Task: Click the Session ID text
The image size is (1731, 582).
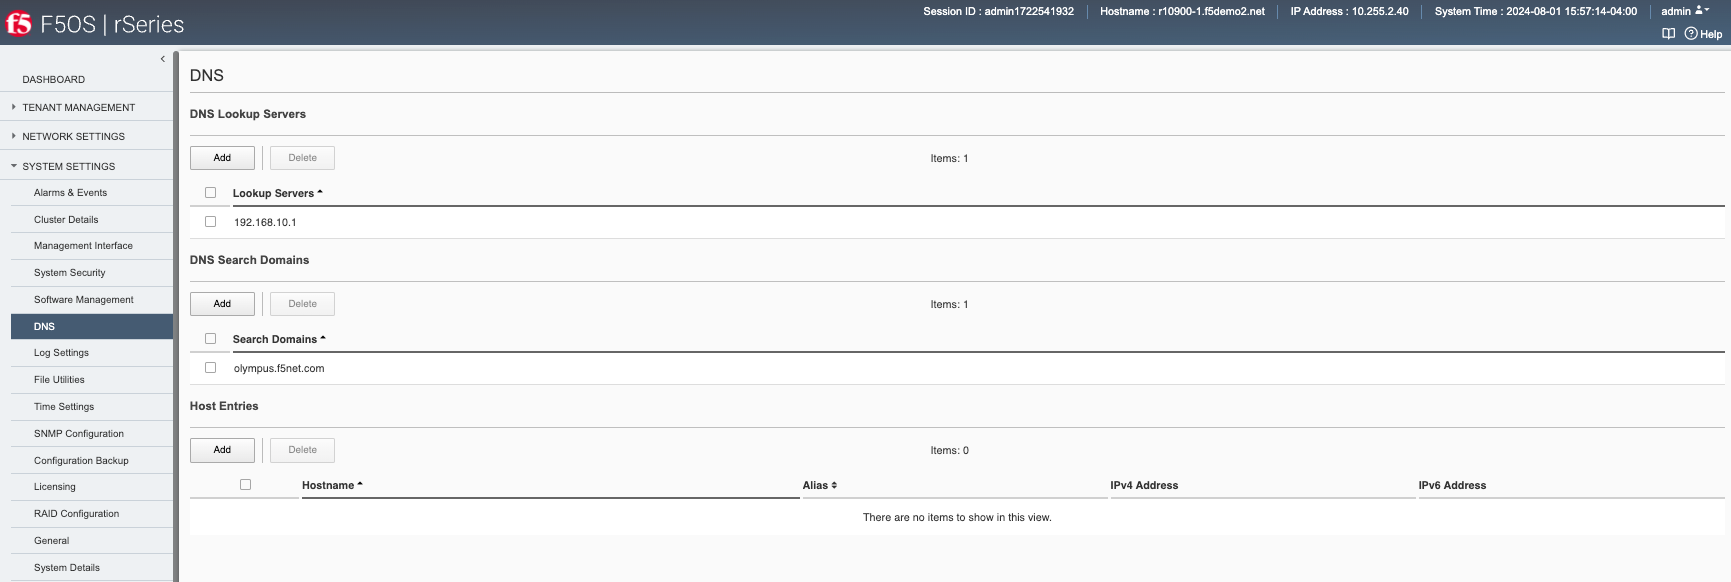Action: pos(998,11)
